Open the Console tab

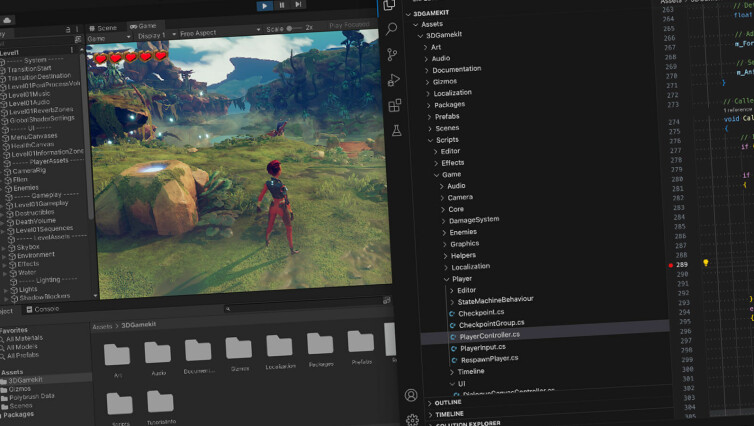[x=43, y=309]
